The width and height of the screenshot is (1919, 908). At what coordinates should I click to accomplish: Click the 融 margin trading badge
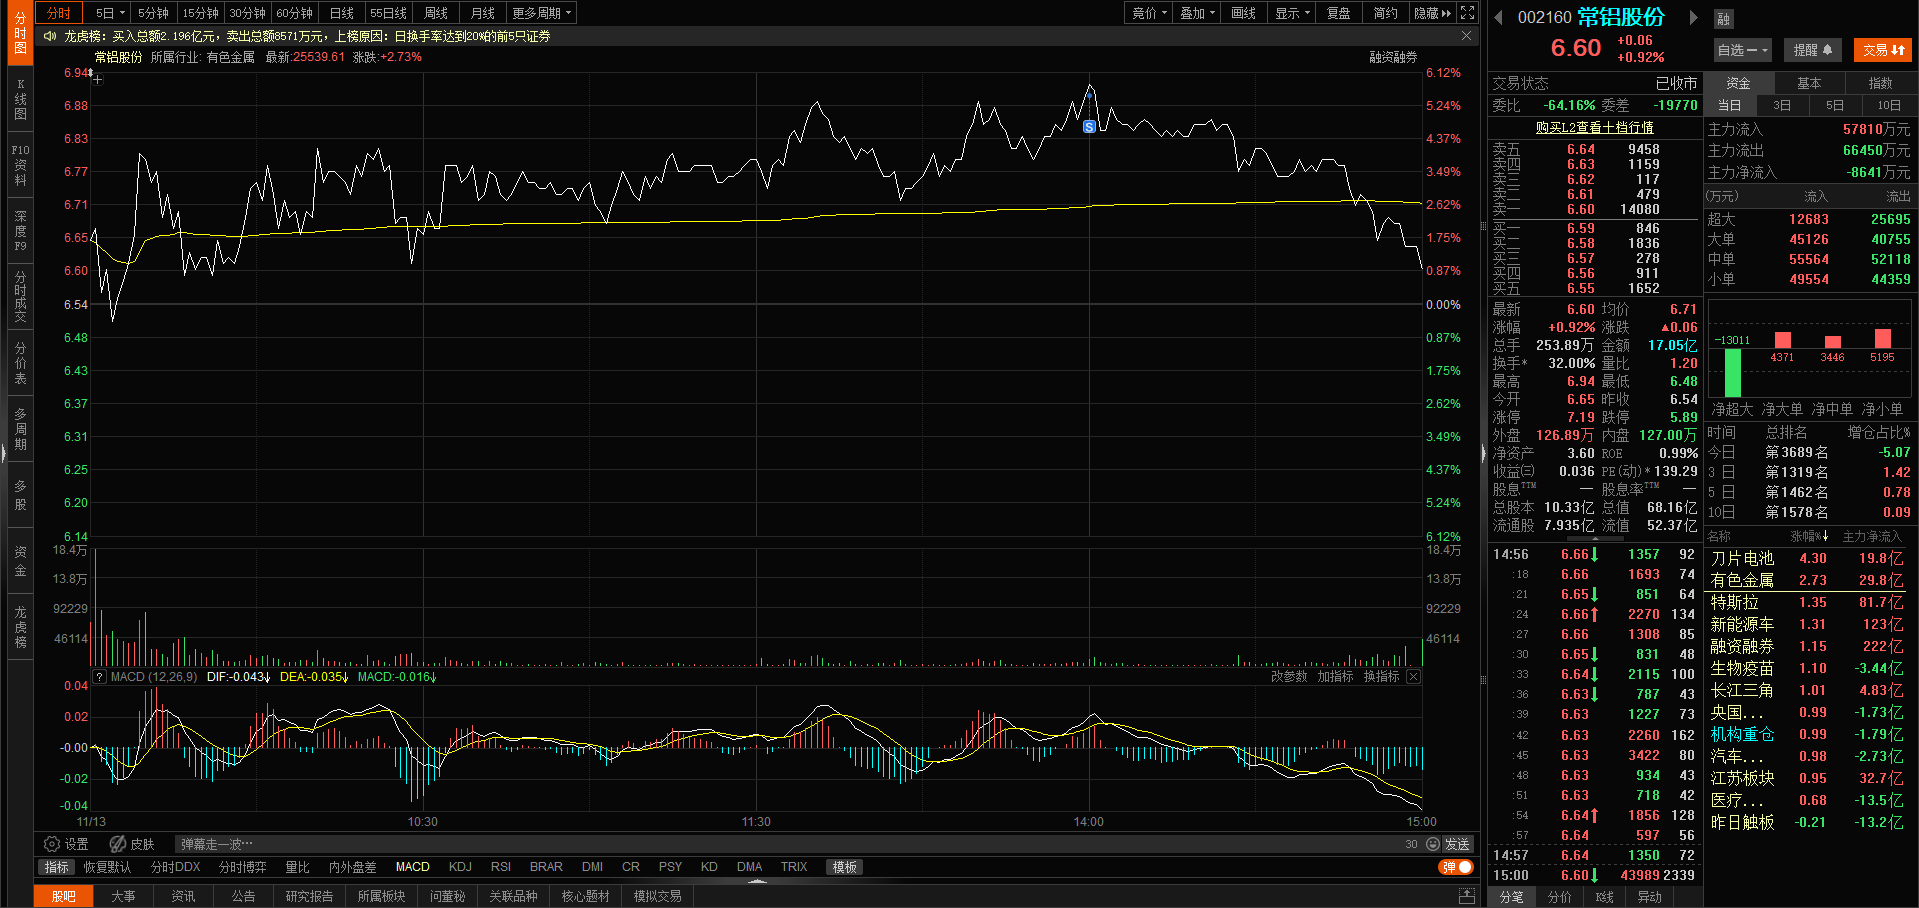pyautogui.click(x=1723, y=19)
